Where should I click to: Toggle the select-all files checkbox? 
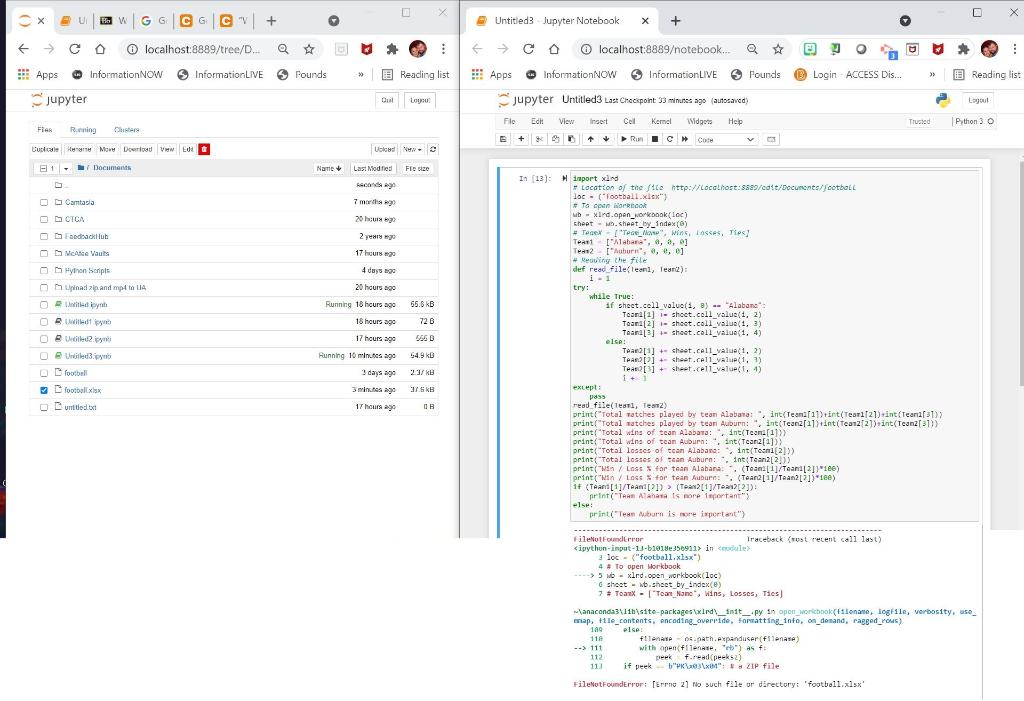tap(43, 168)
